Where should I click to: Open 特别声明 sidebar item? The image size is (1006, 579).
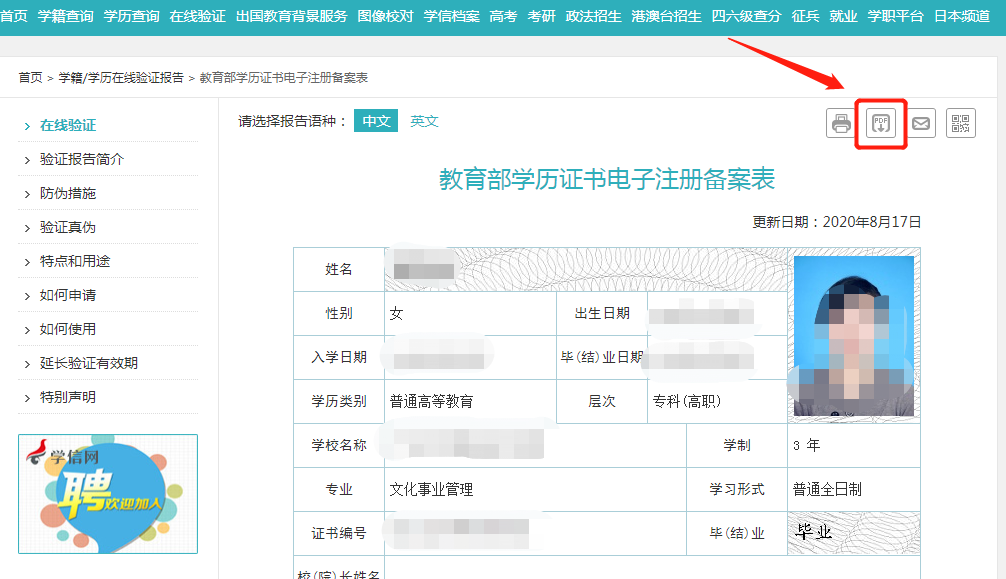[x=68, y=397]
